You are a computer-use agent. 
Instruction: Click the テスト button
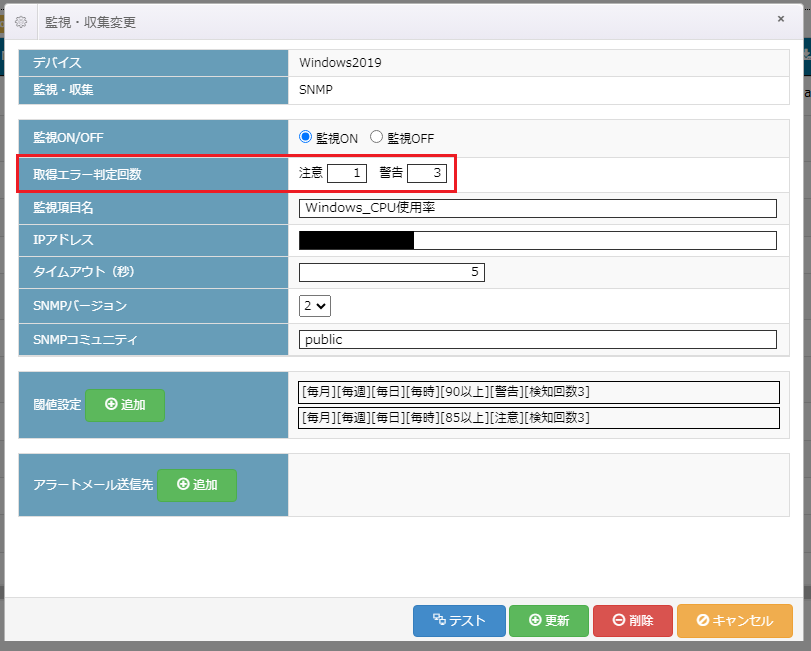click(459, 620)
